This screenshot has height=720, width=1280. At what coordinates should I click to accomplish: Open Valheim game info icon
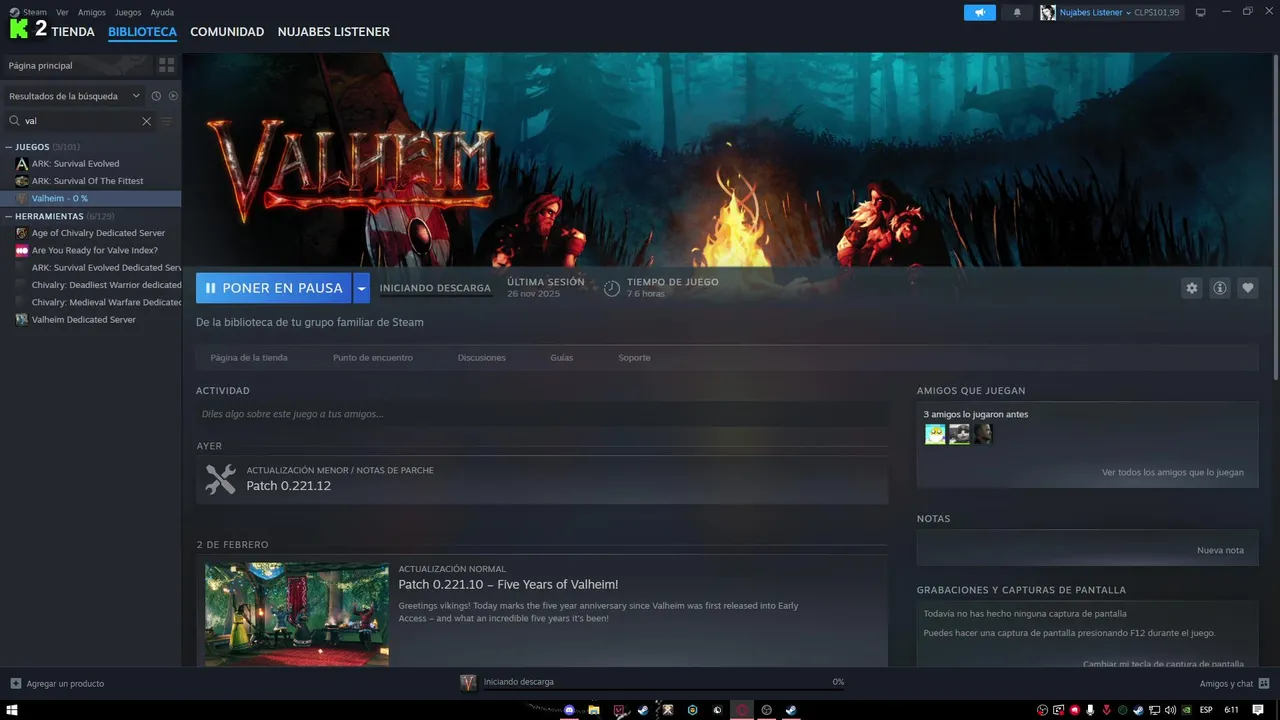click(x=1219, y=288)
